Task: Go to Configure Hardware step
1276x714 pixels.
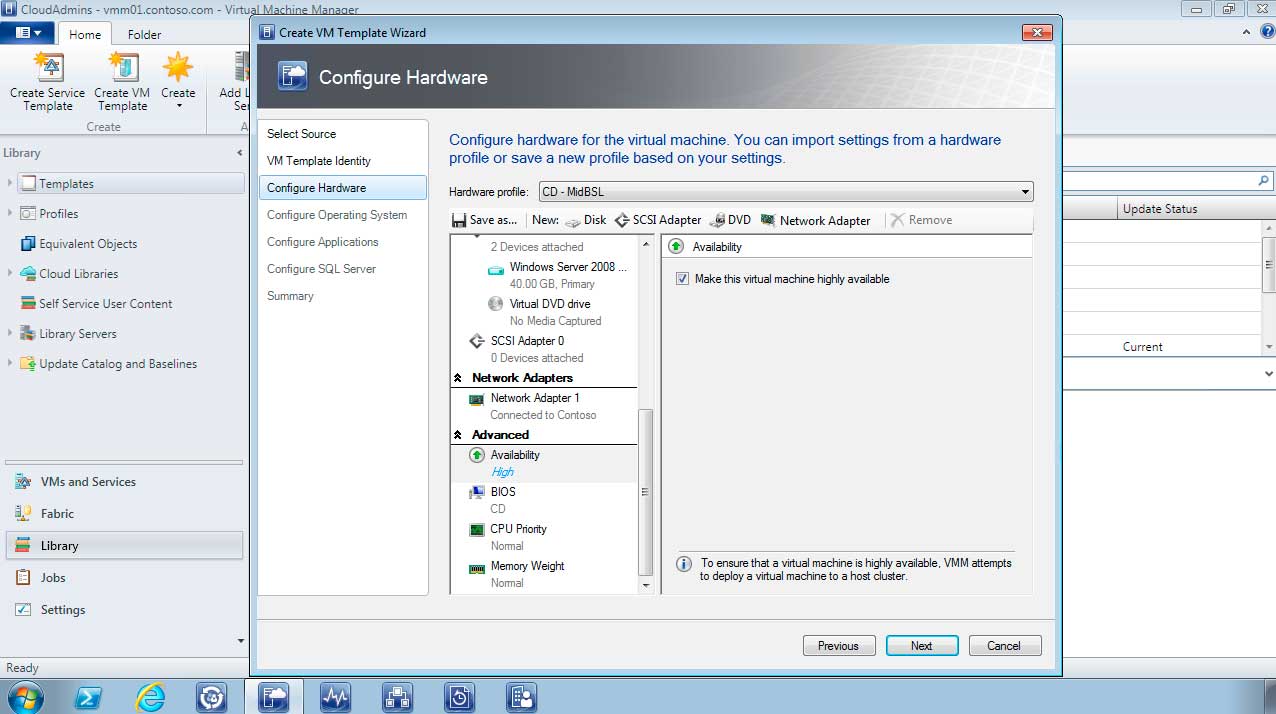Action: 342,188
